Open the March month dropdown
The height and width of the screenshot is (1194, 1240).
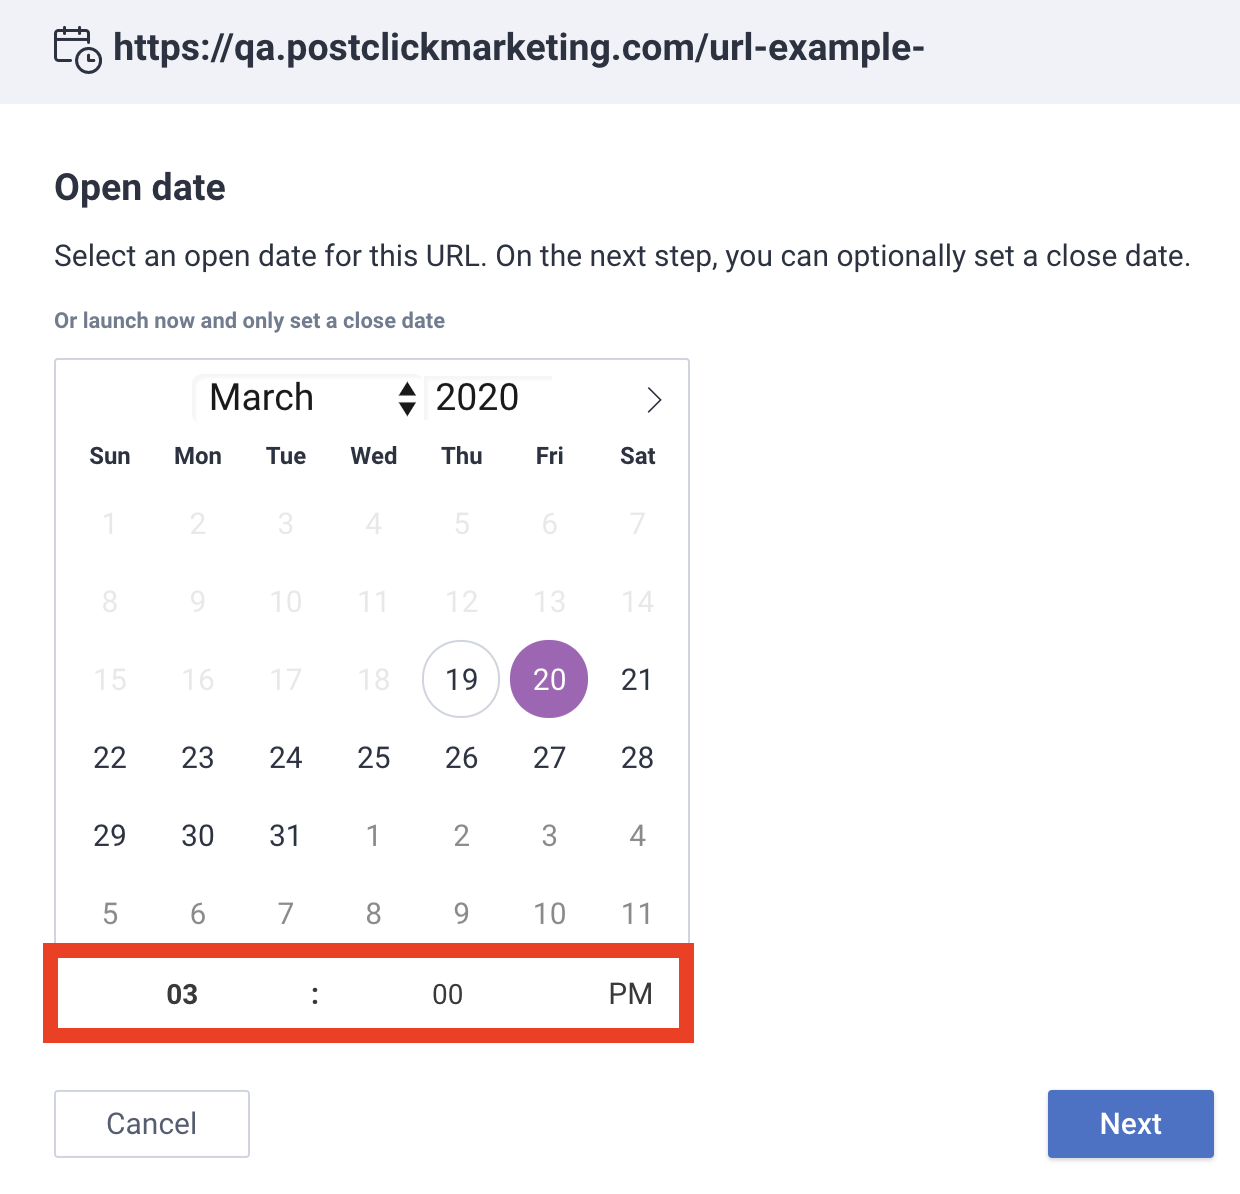coord(306,398)
